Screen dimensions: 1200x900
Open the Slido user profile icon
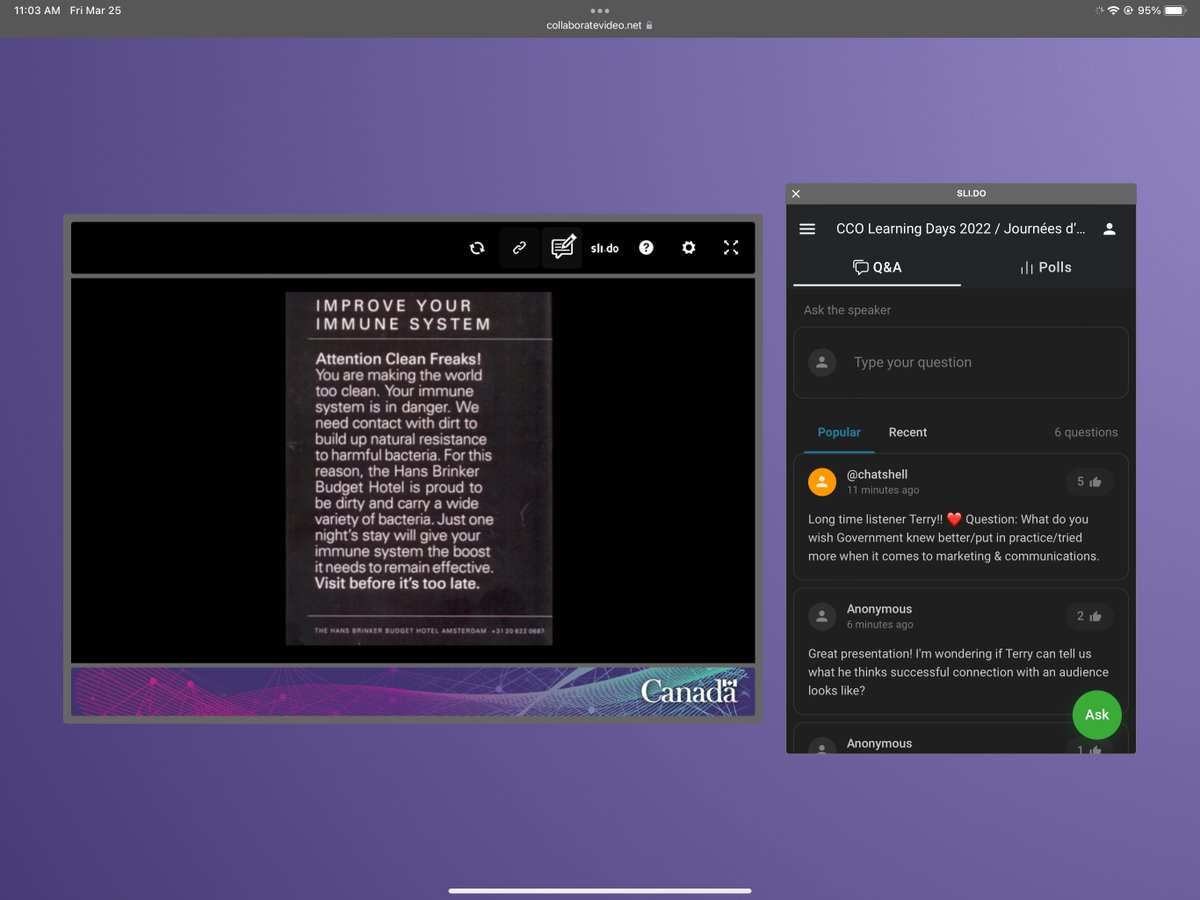click(1109, 229)
